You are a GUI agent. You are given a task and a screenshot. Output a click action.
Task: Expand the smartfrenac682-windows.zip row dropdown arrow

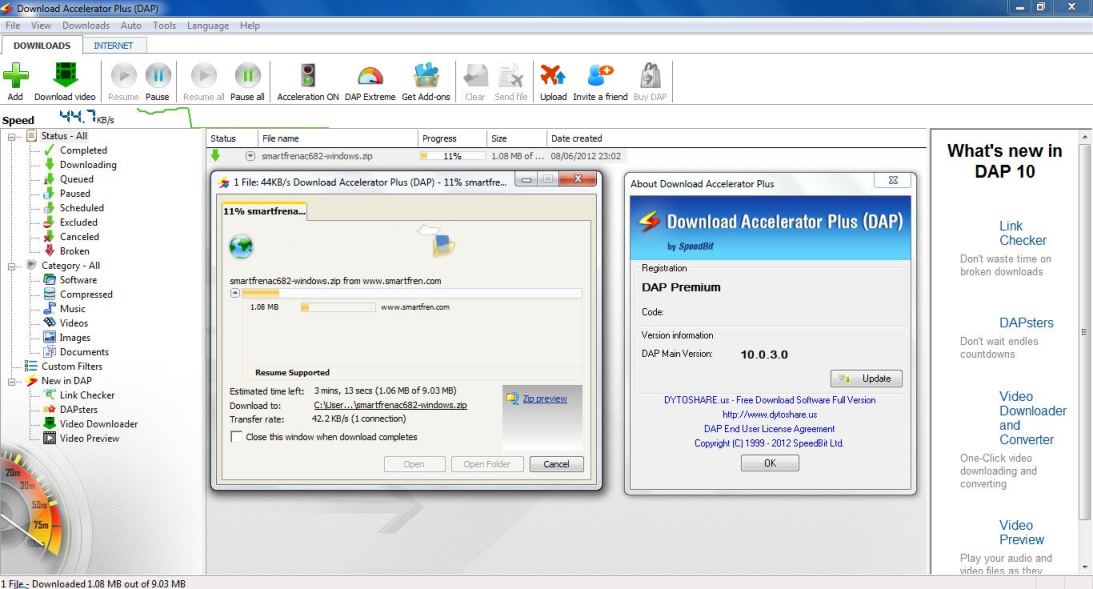tap(250, 156)
